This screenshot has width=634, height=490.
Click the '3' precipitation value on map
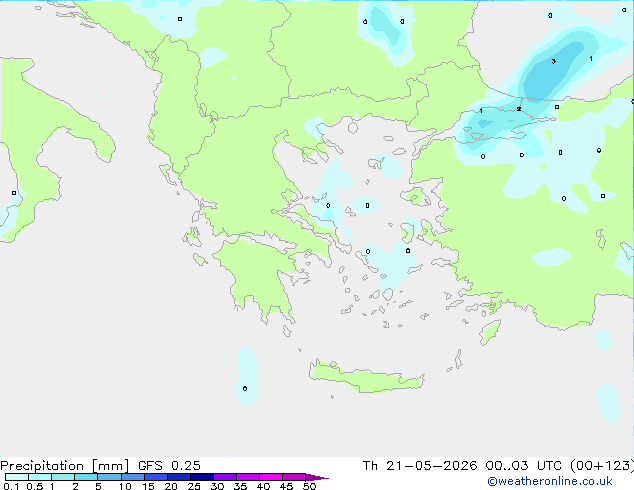554,61
